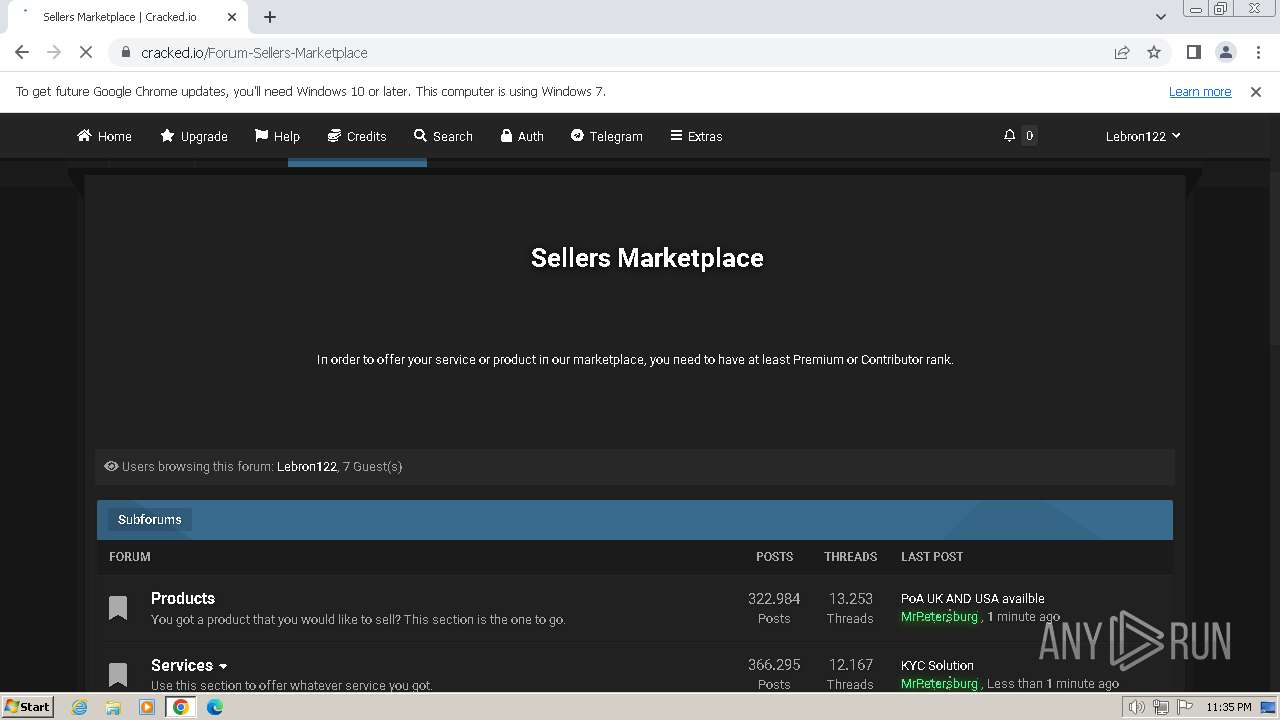Click the site lock icon
Viewport: 1280px width, 720px height.
[126, 52]
